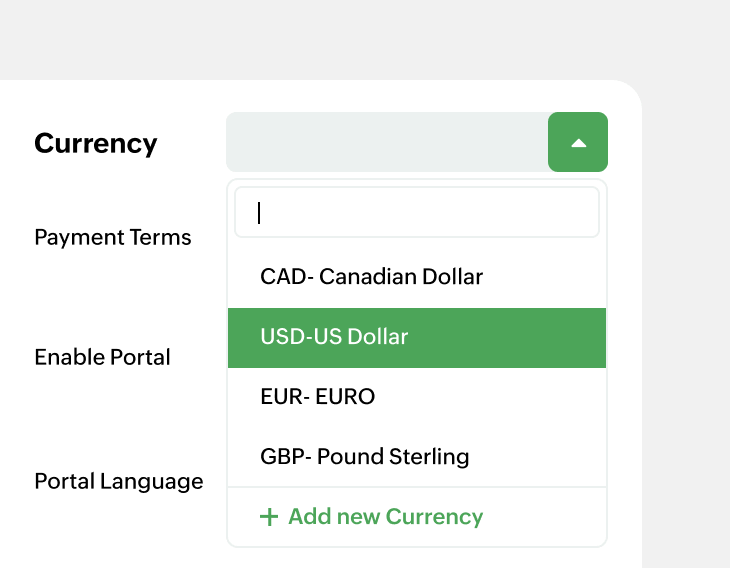The width and height of the screenshot is (730, 568).
Task: Collapse the Currency list via green button
Action: tap(578, 142)
